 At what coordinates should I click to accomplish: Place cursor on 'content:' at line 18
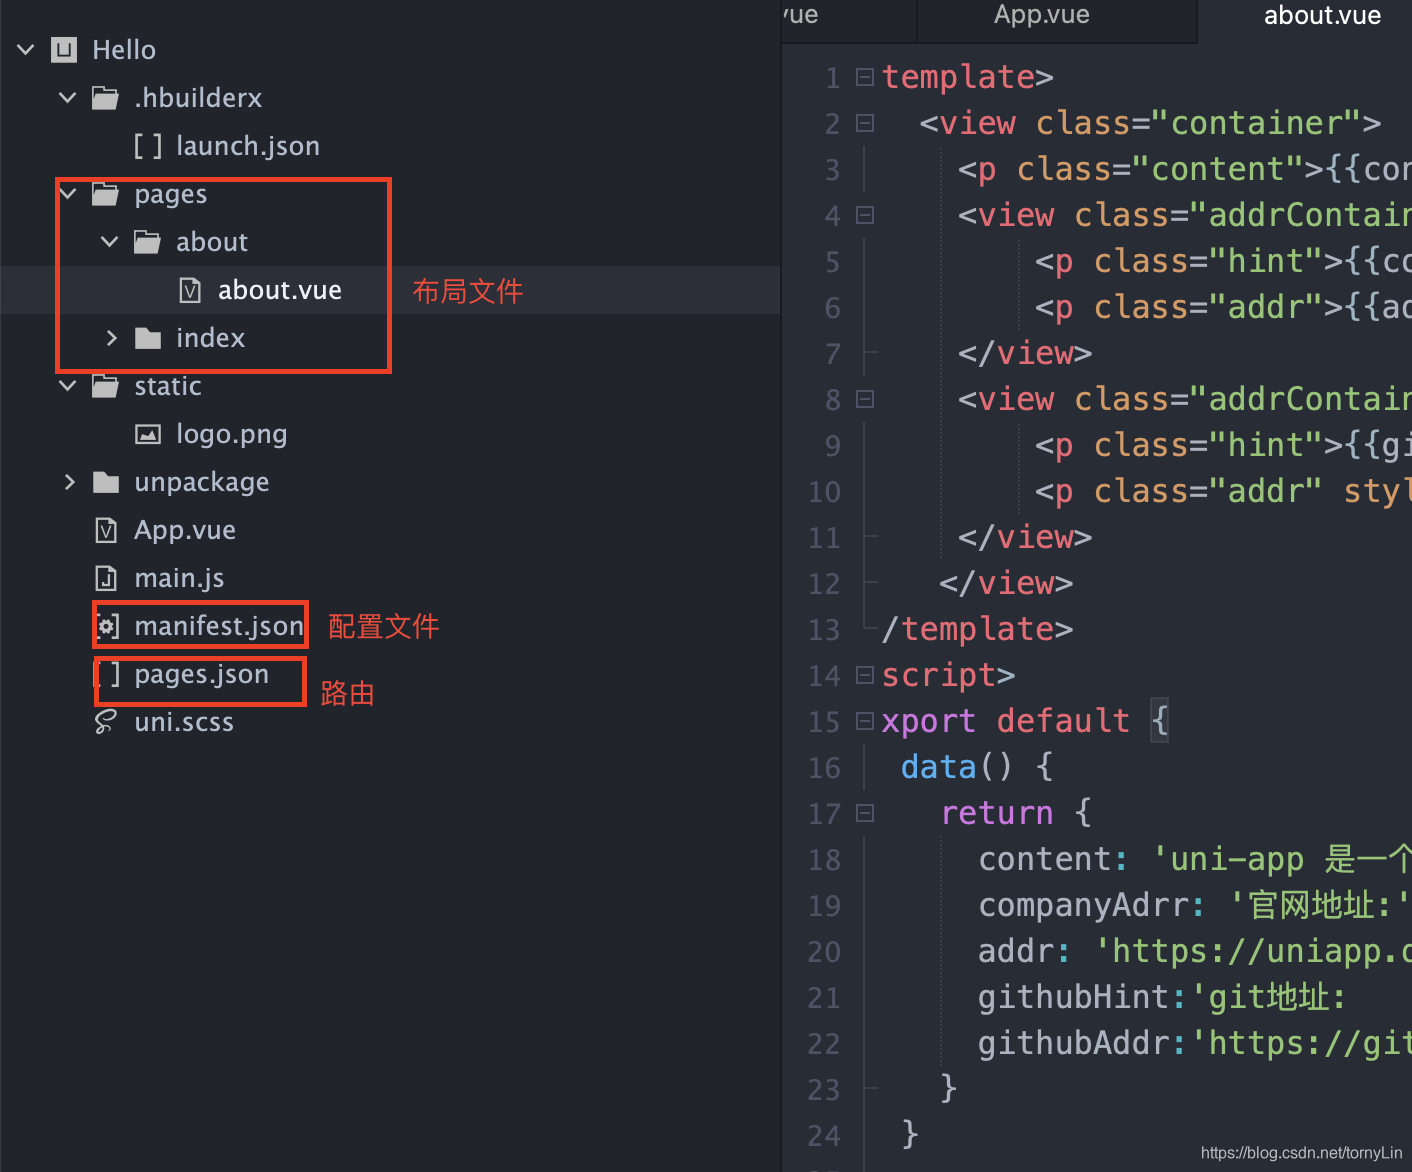[x=1053, y=859]
